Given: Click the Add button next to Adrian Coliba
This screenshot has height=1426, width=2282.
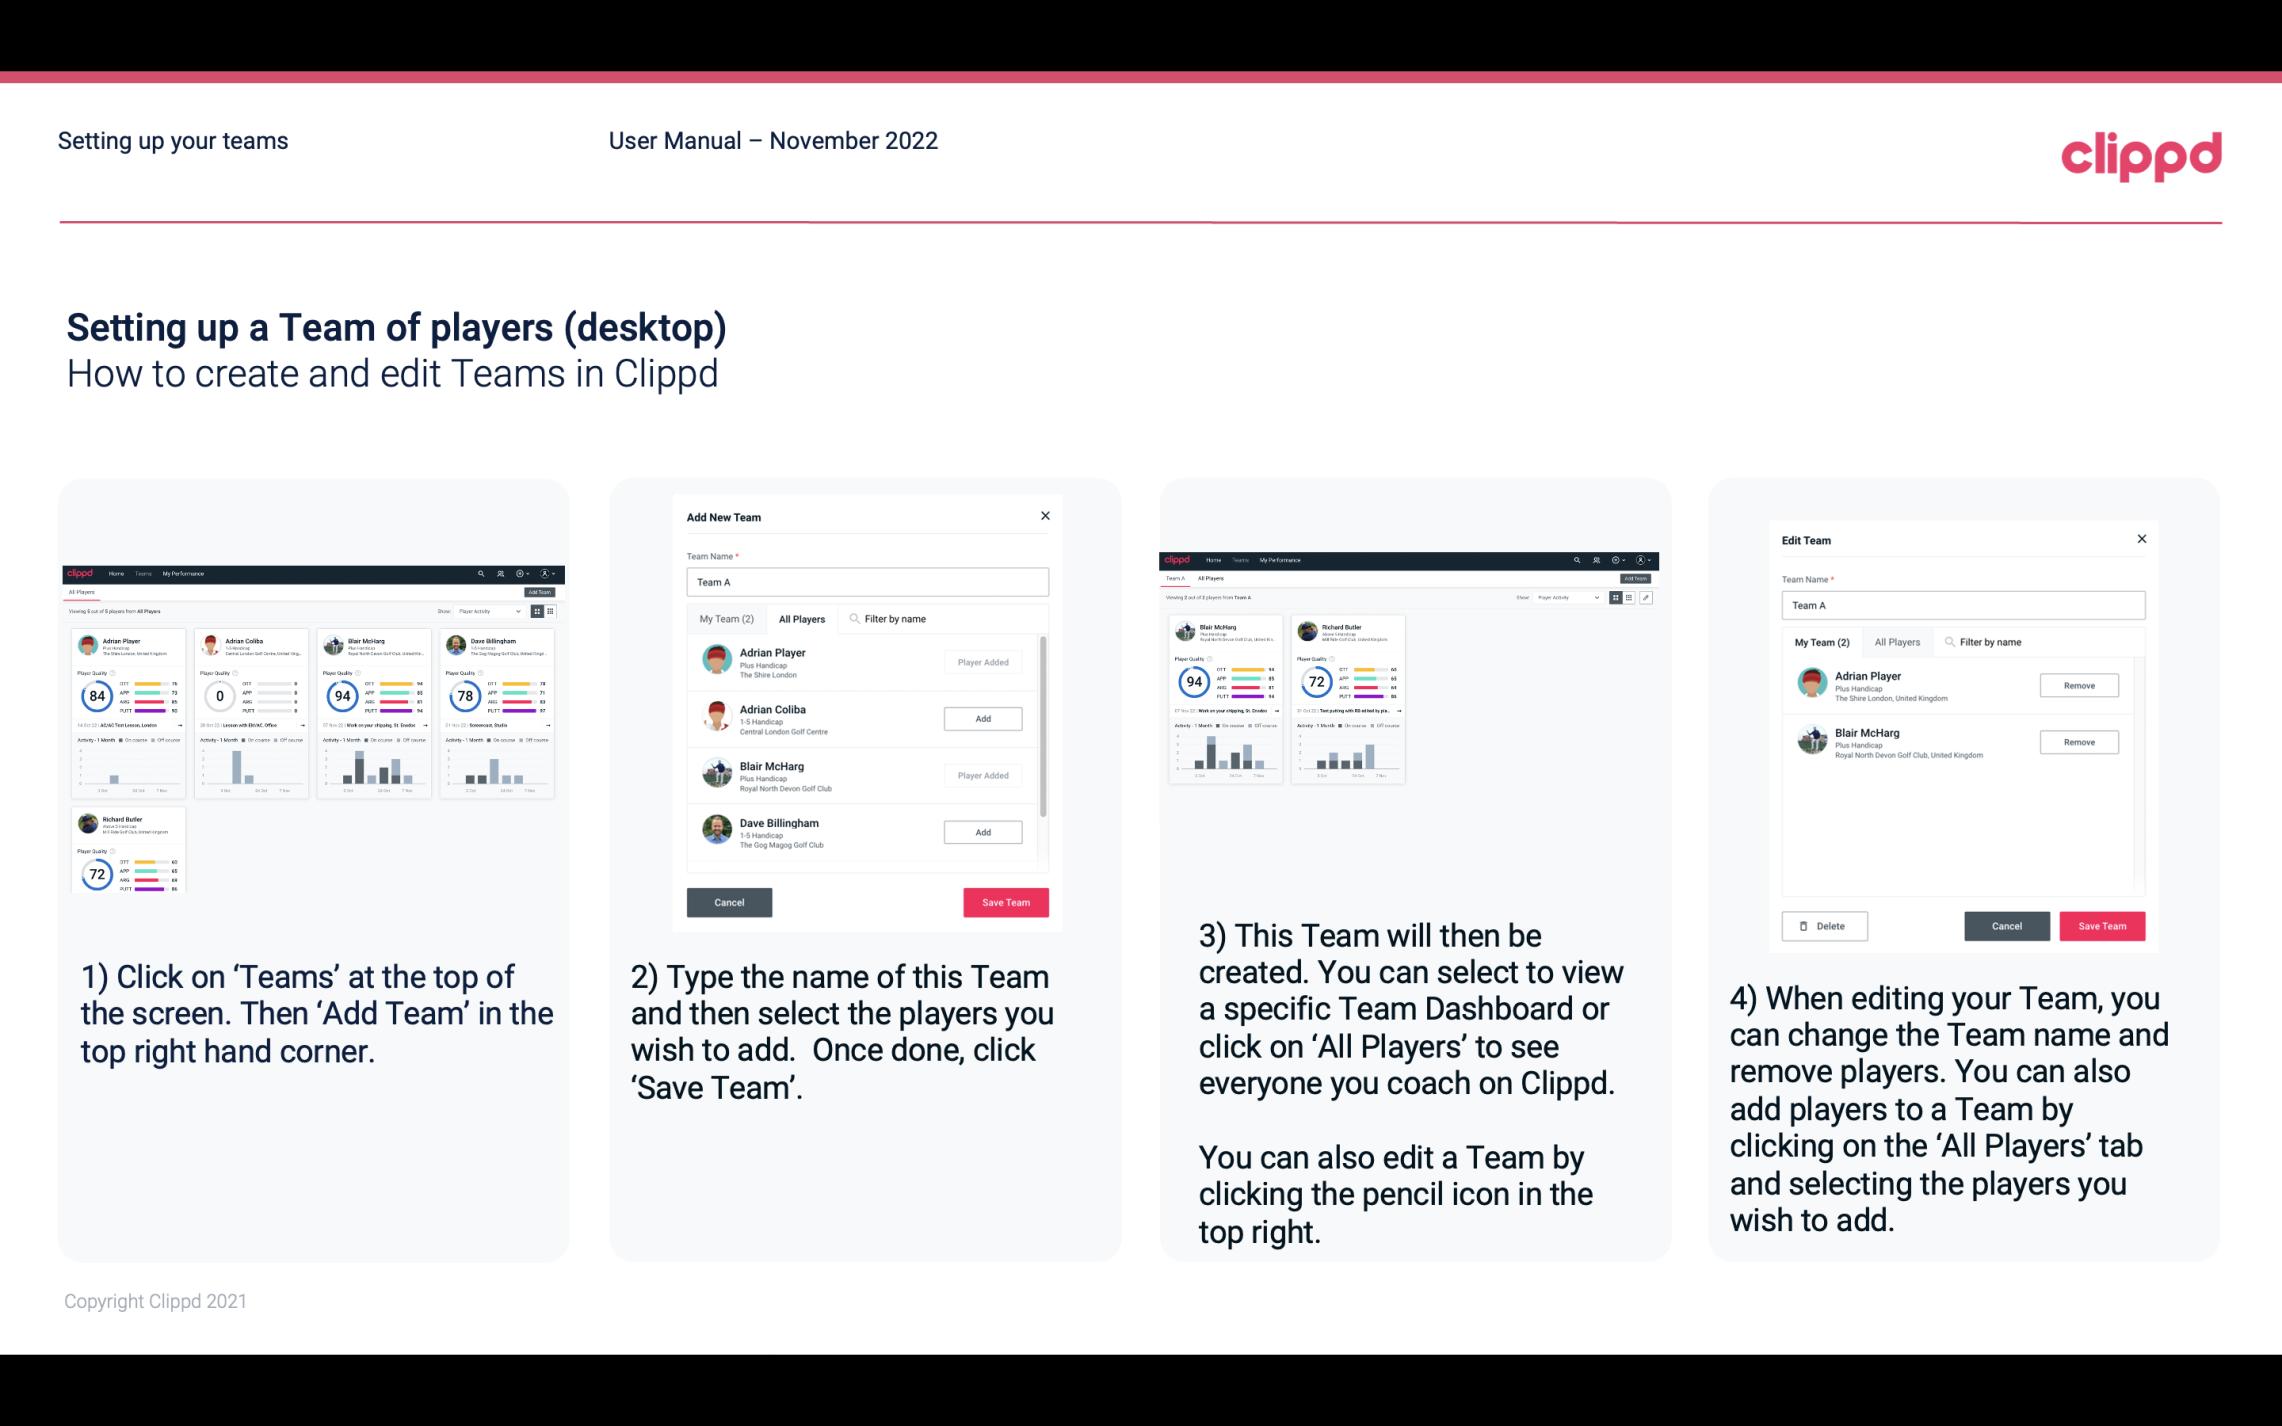Looking at the screenshot, I should [981, 718].
